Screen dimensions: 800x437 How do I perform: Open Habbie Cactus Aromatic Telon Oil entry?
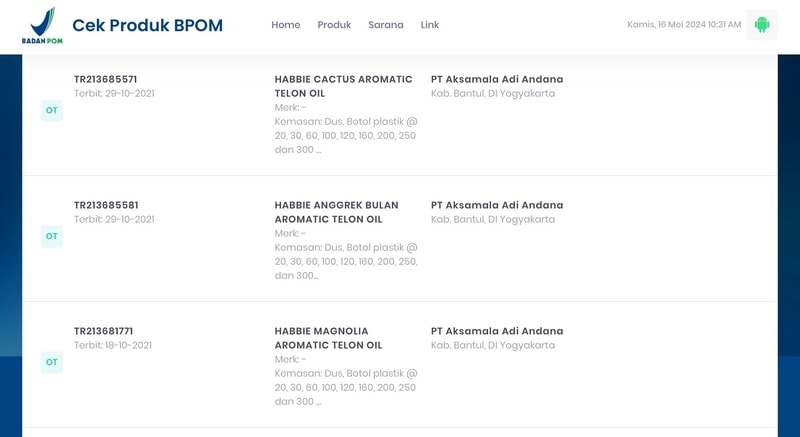(x=343, y=87)
